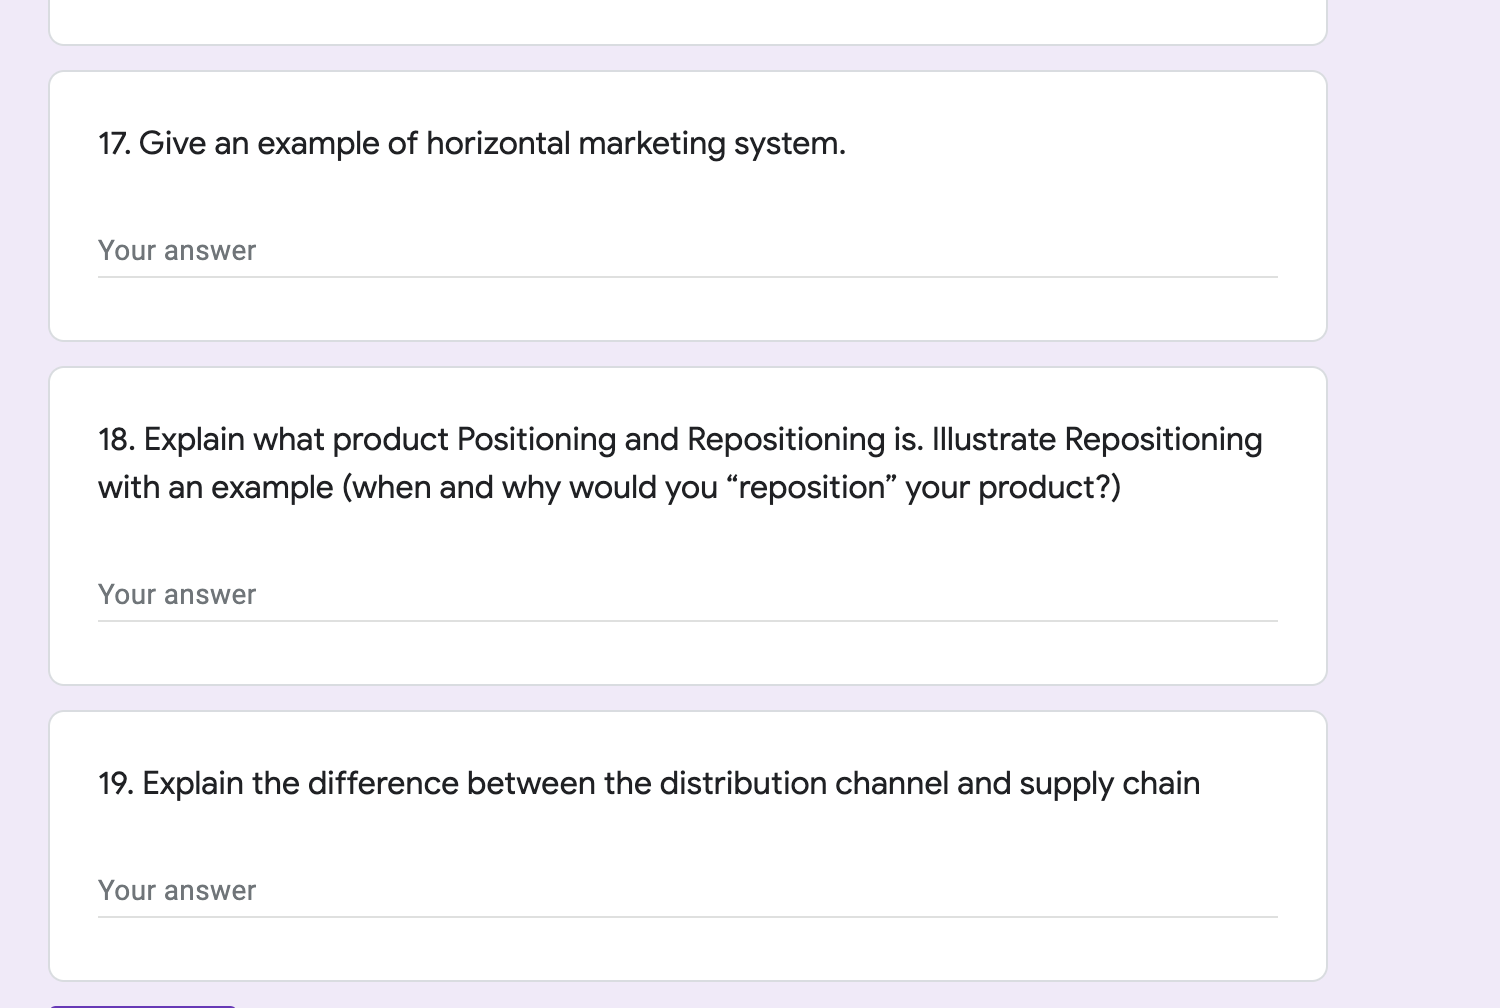Click the number "18." label

pyautogui.click(x=116, y=440)
